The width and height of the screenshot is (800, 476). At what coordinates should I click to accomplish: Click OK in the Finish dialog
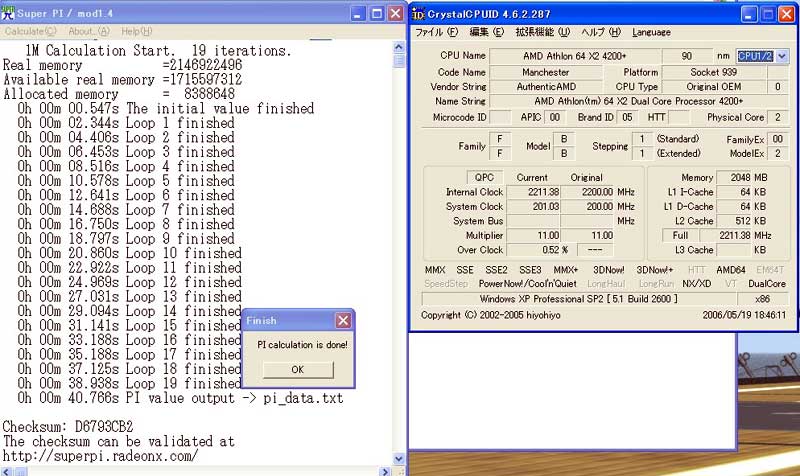[298, 369]
